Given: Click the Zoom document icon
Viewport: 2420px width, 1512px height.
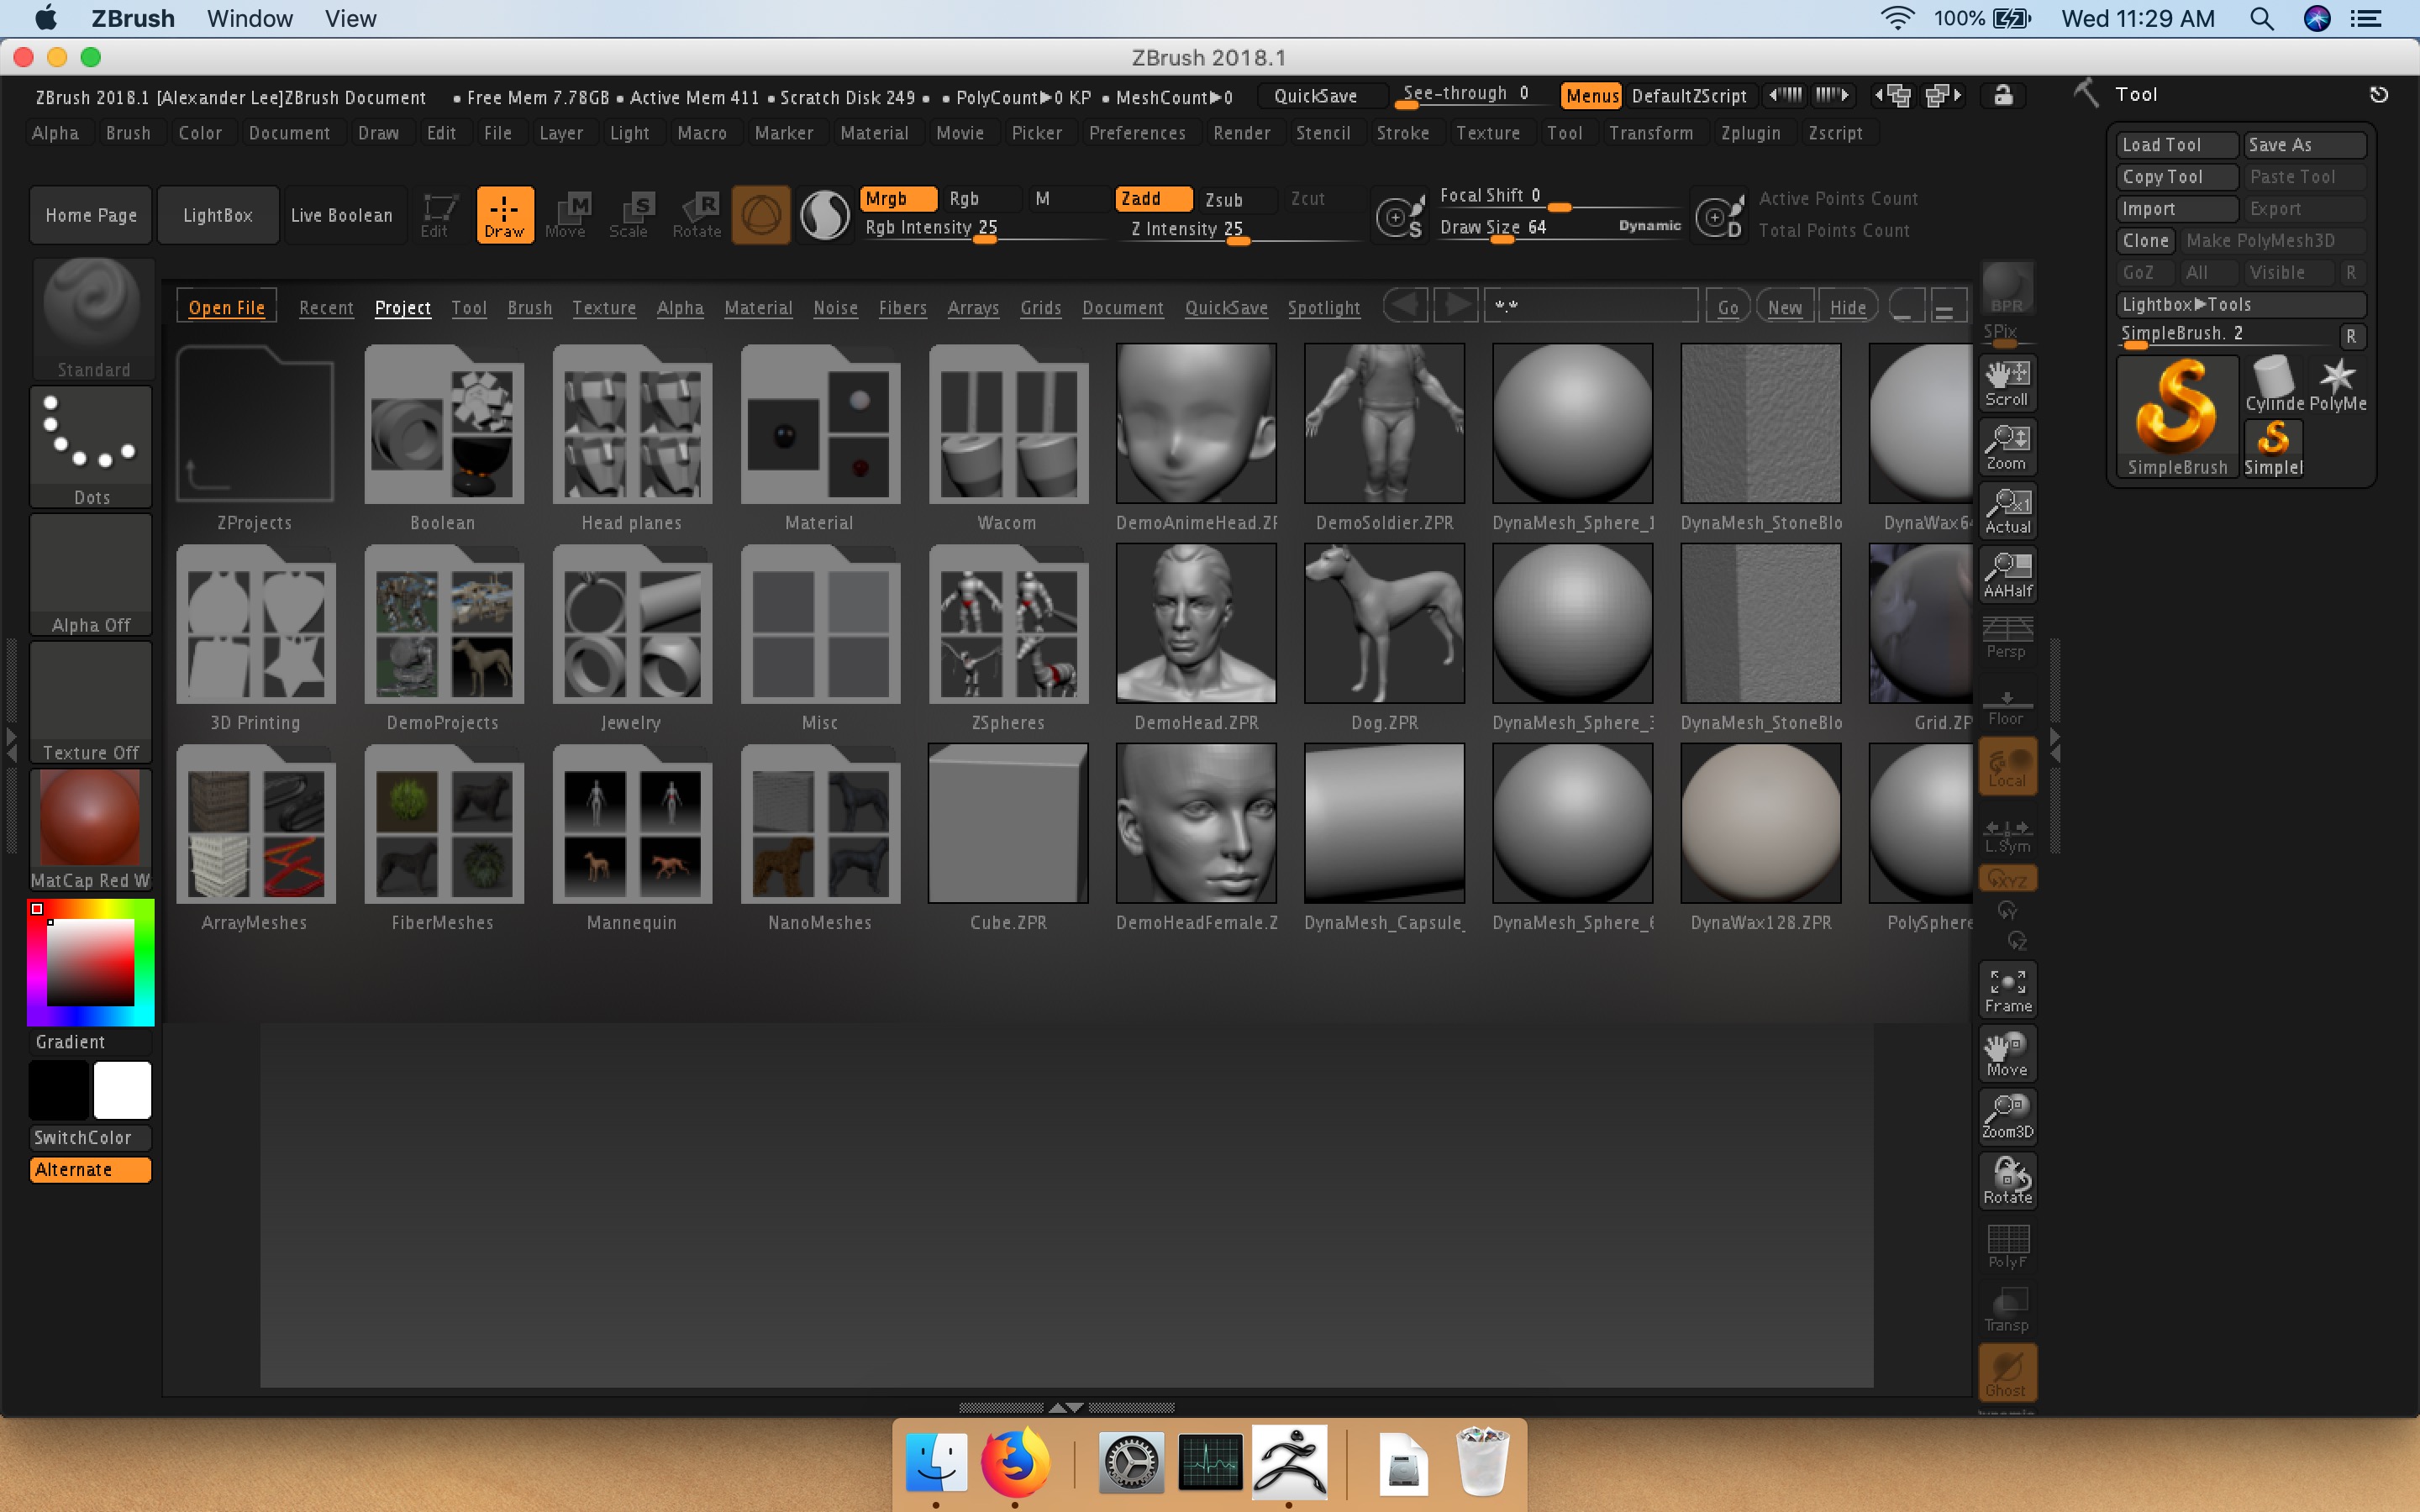Looking at the screenshot, I should [x=2007, y=447].
